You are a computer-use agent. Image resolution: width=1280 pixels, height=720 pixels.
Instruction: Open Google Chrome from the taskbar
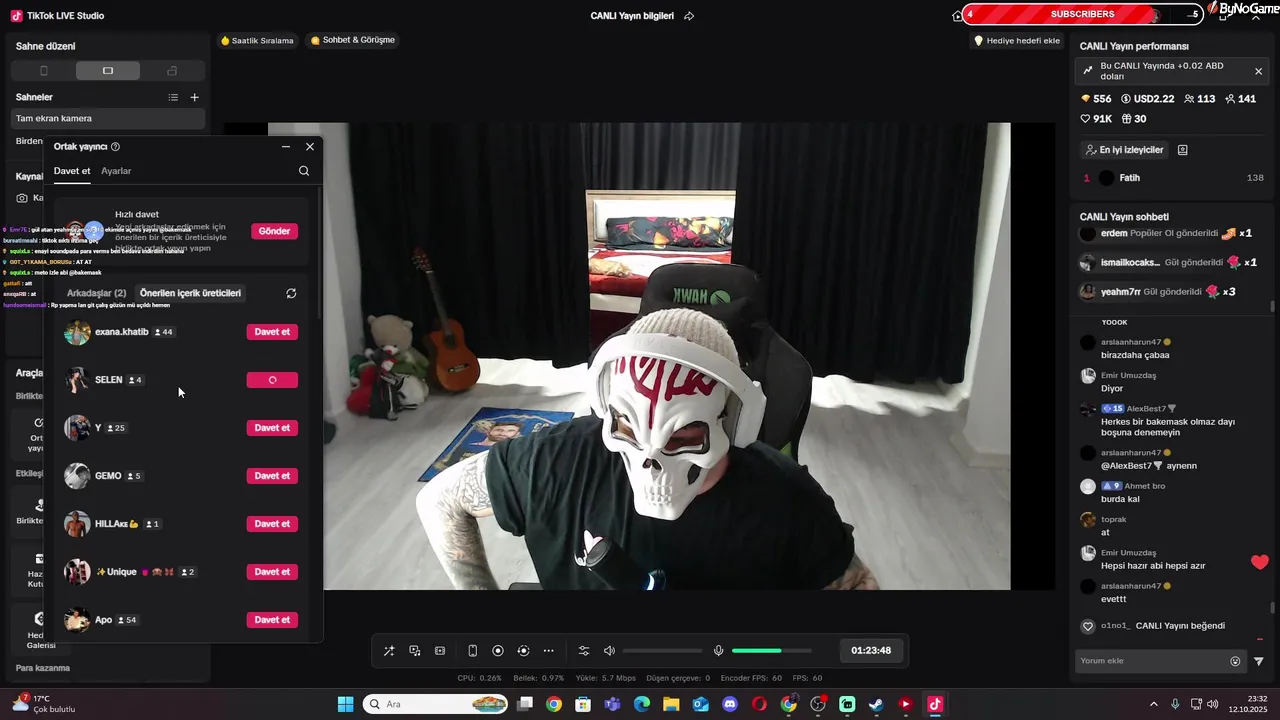click(554, 704)
